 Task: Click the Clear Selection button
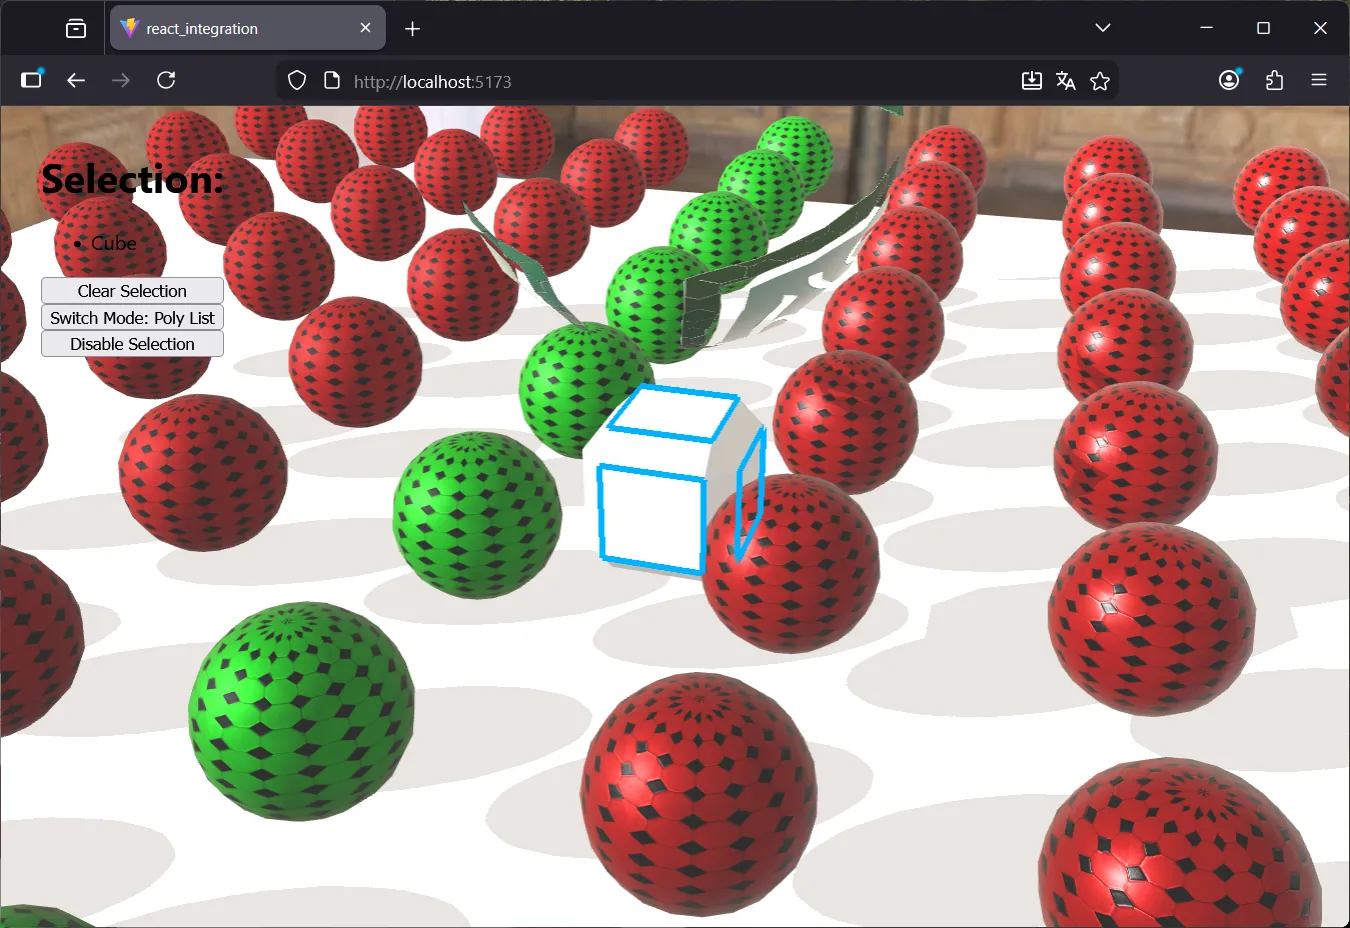(x=132, y=290)
